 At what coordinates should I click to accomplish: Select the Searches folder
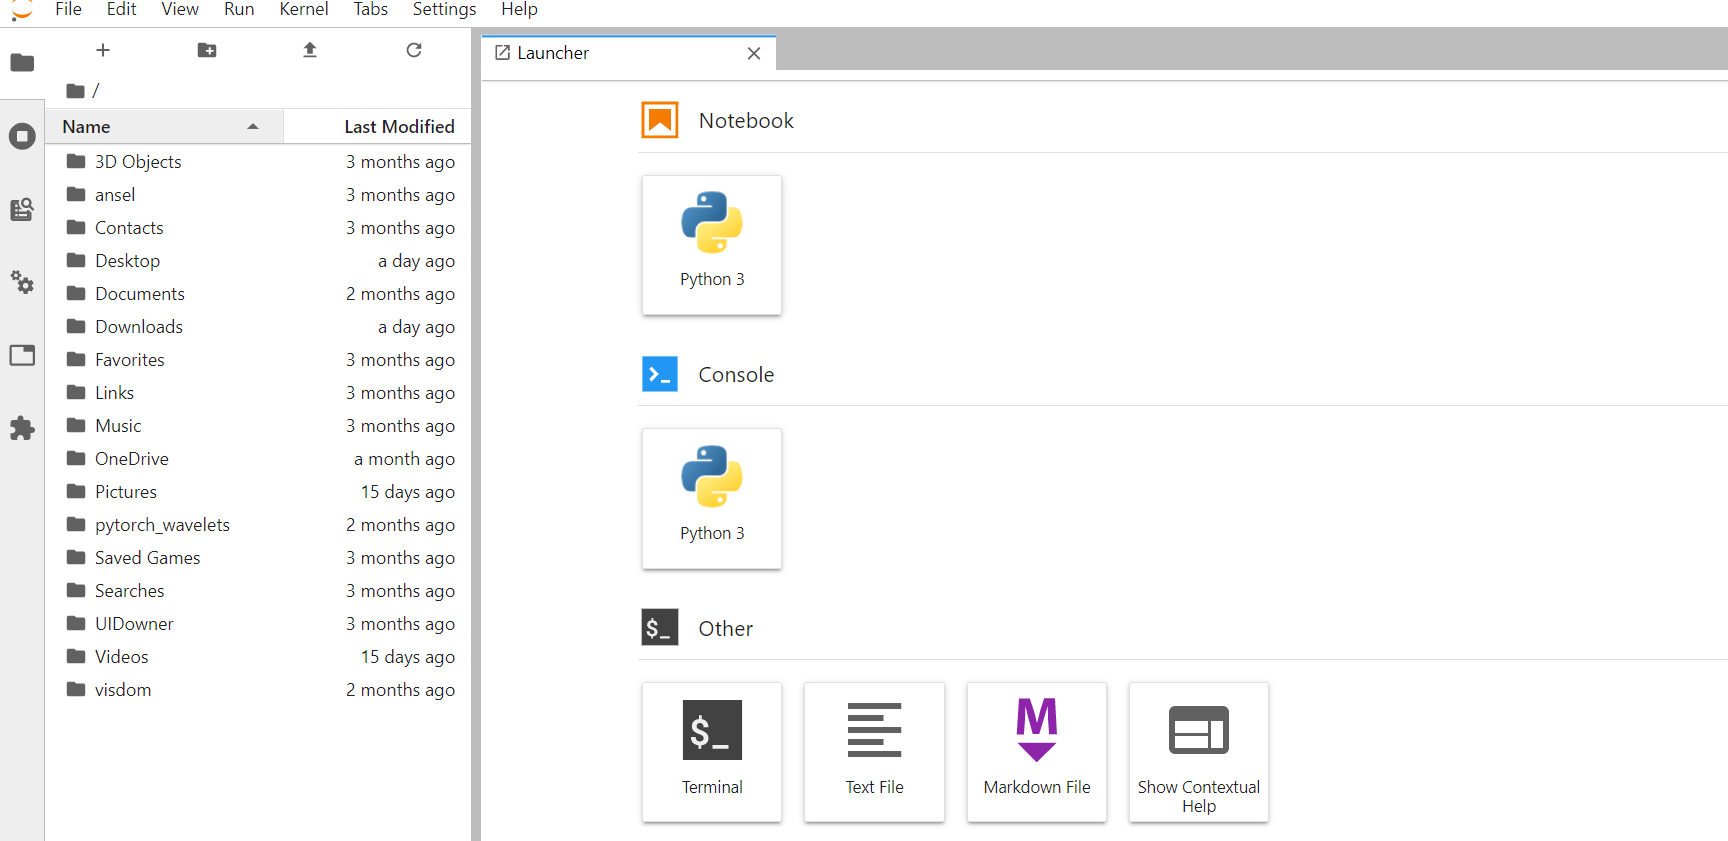coord(258,591)
